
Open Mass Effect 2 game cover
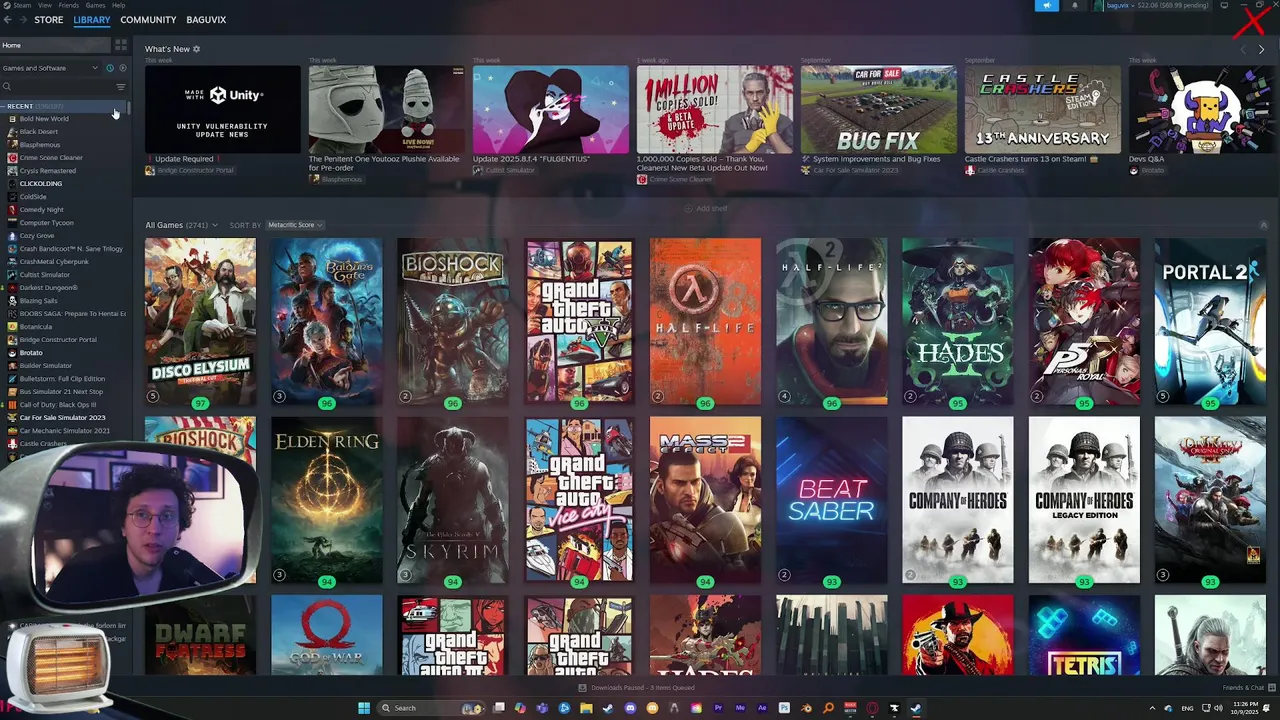point(705,500)
